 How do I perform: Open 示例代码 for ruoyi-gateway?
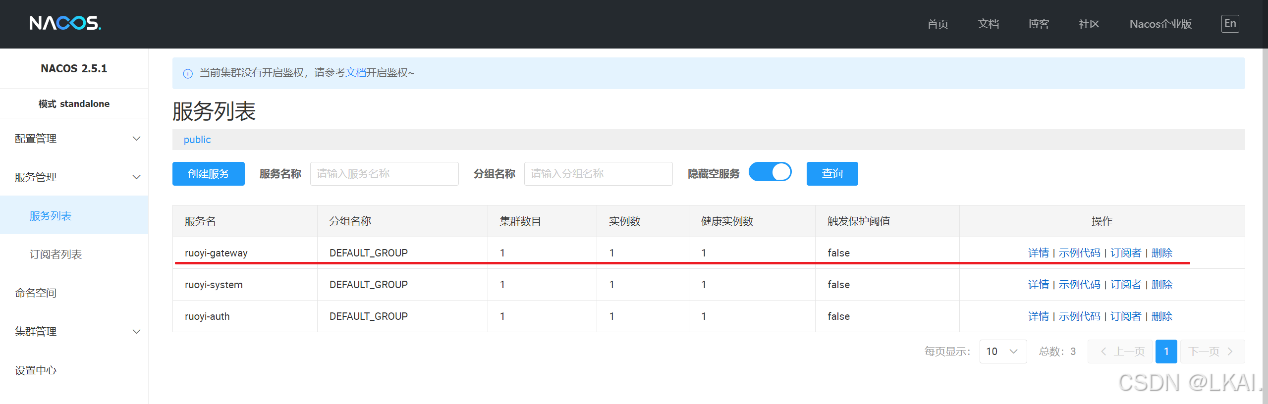coord(1079,253)
